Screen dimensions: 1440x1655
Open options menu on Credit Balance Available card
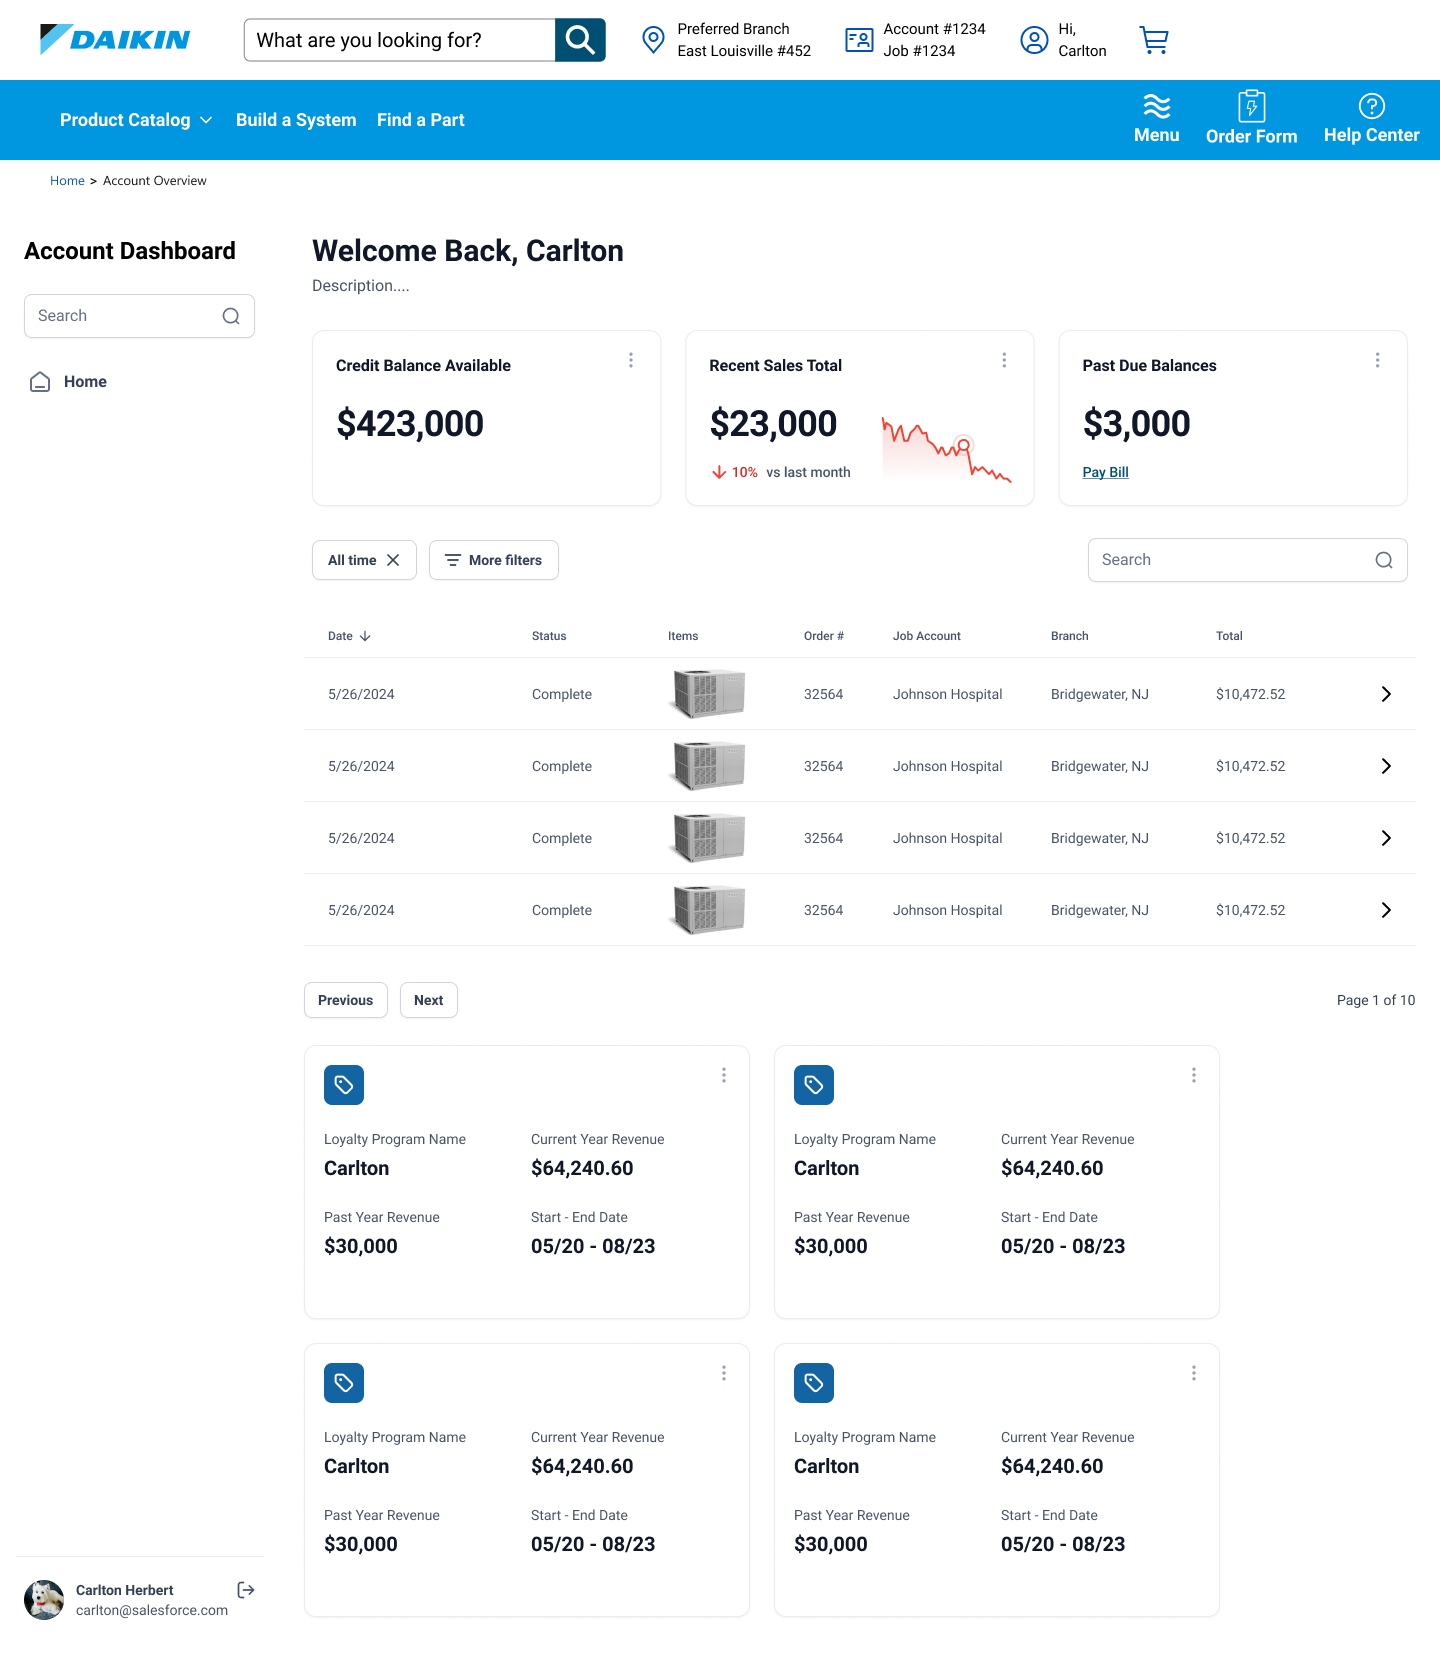coord(631,360)
